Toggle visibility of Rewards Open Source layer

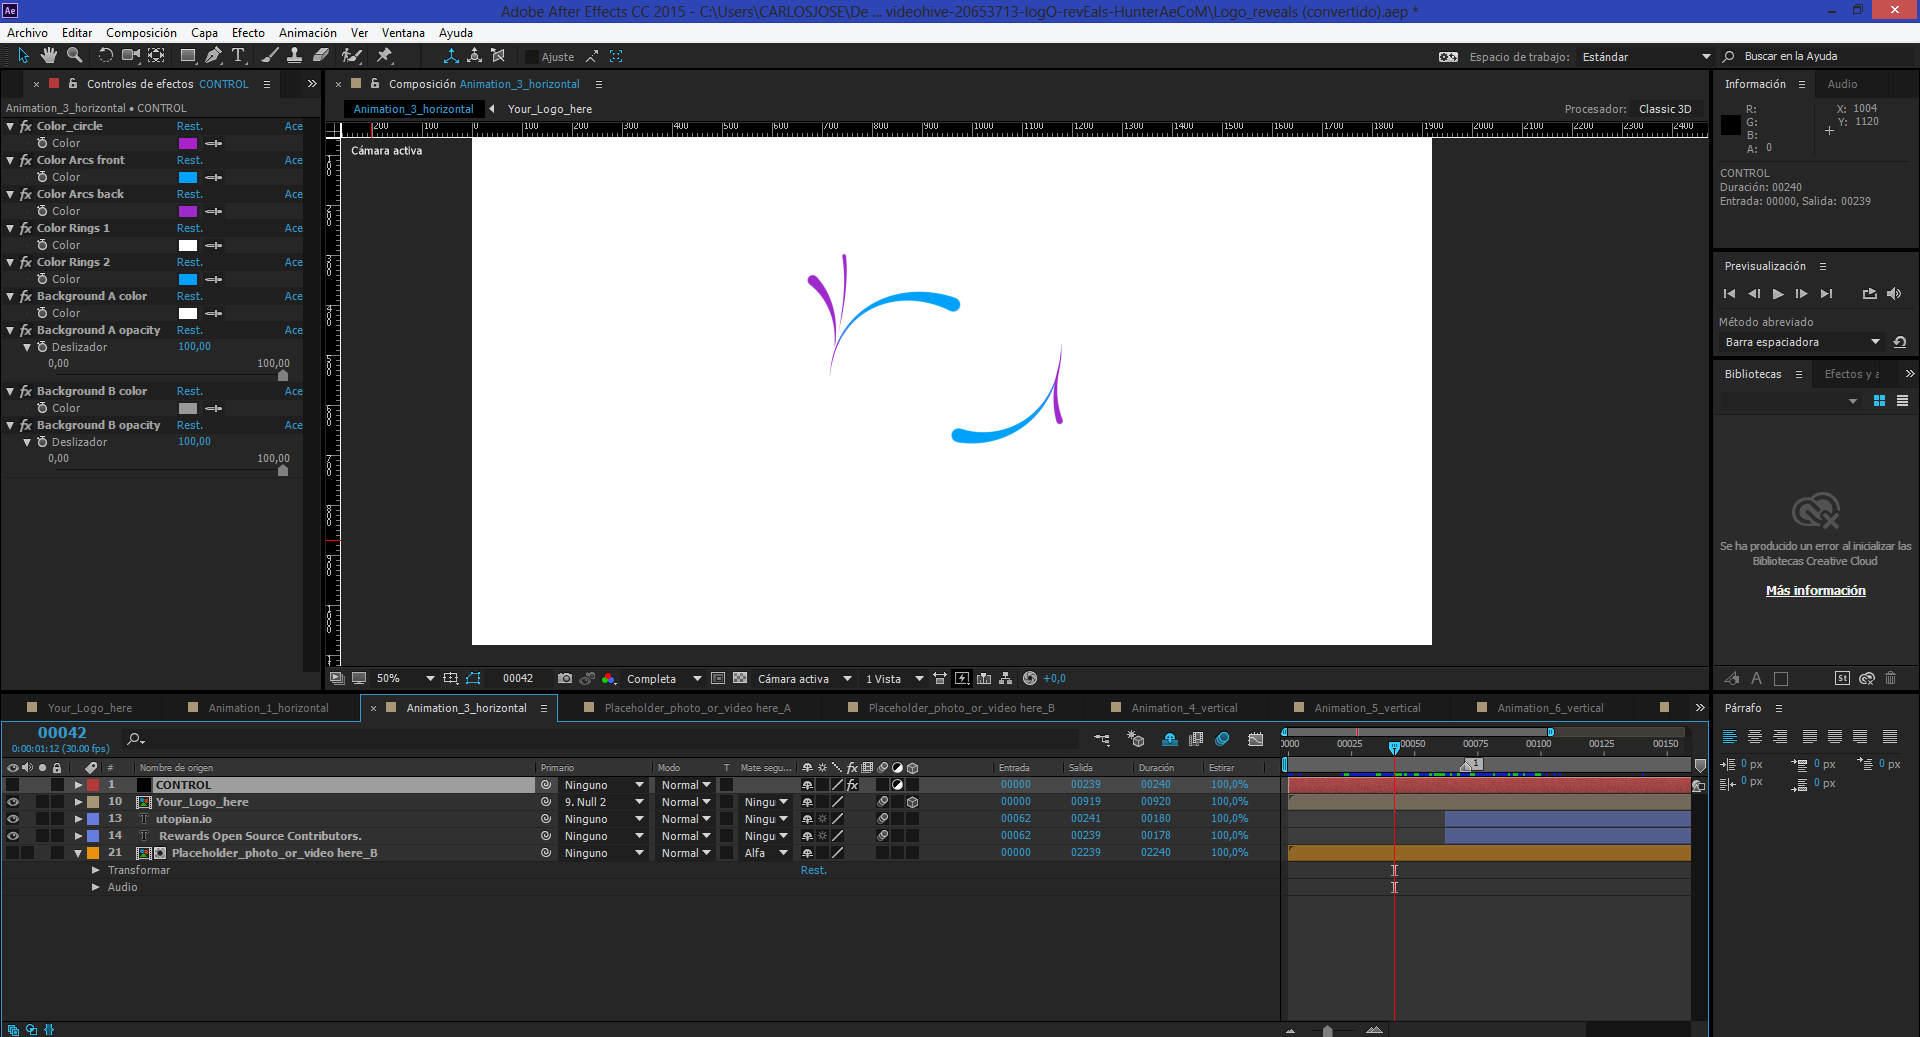13,836
